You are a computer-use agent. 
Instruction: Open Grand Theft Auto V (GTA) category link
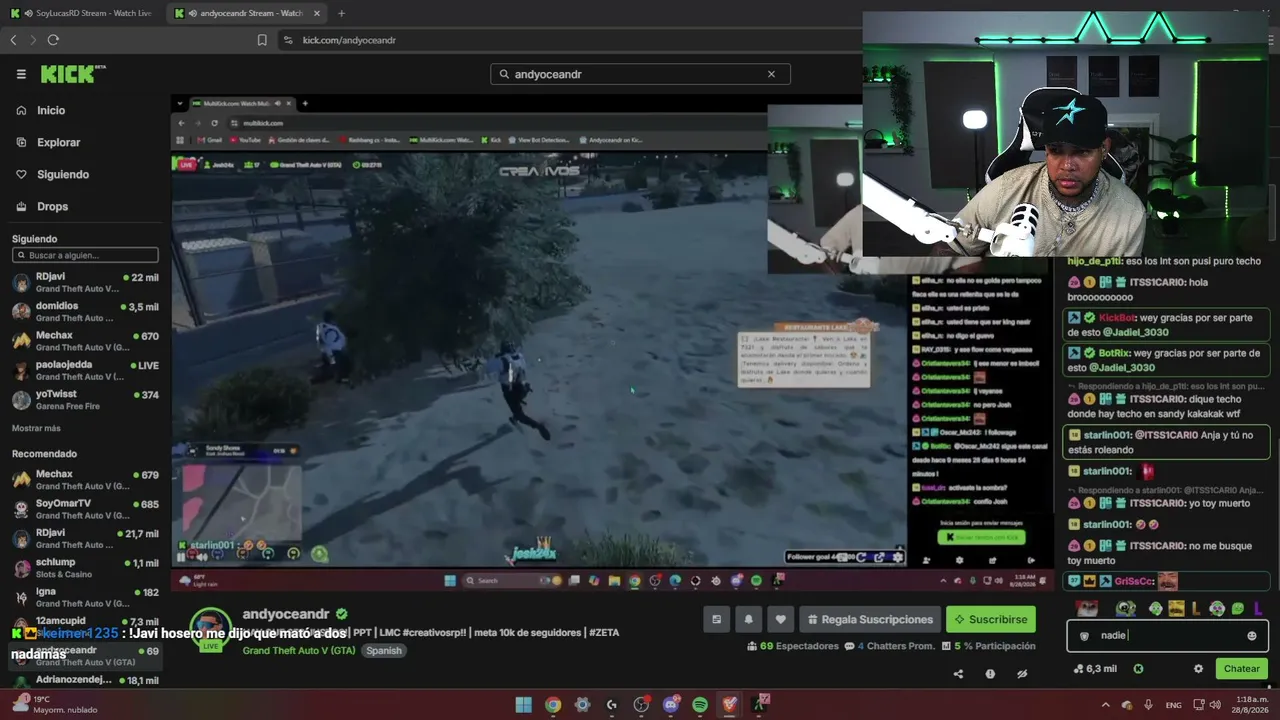299,651
